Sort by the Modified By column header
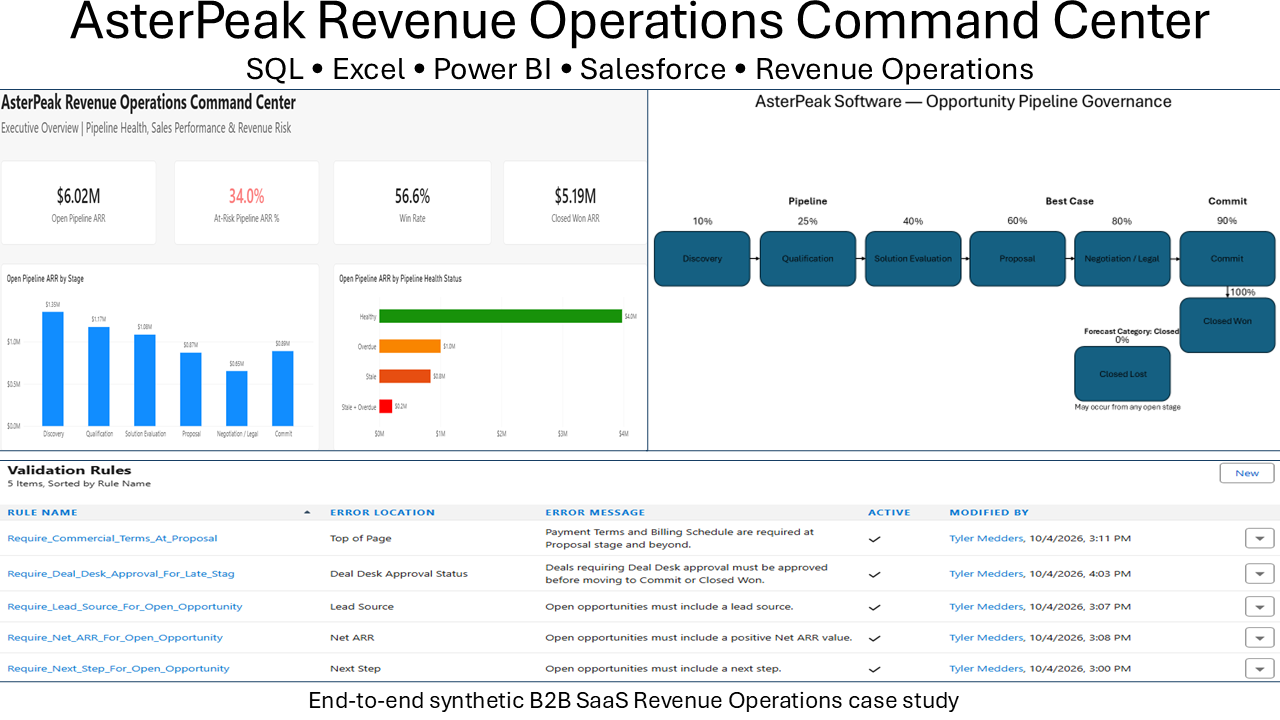Image resolution: width=1280 pixels, height=720 pixels. coord(989,512)
